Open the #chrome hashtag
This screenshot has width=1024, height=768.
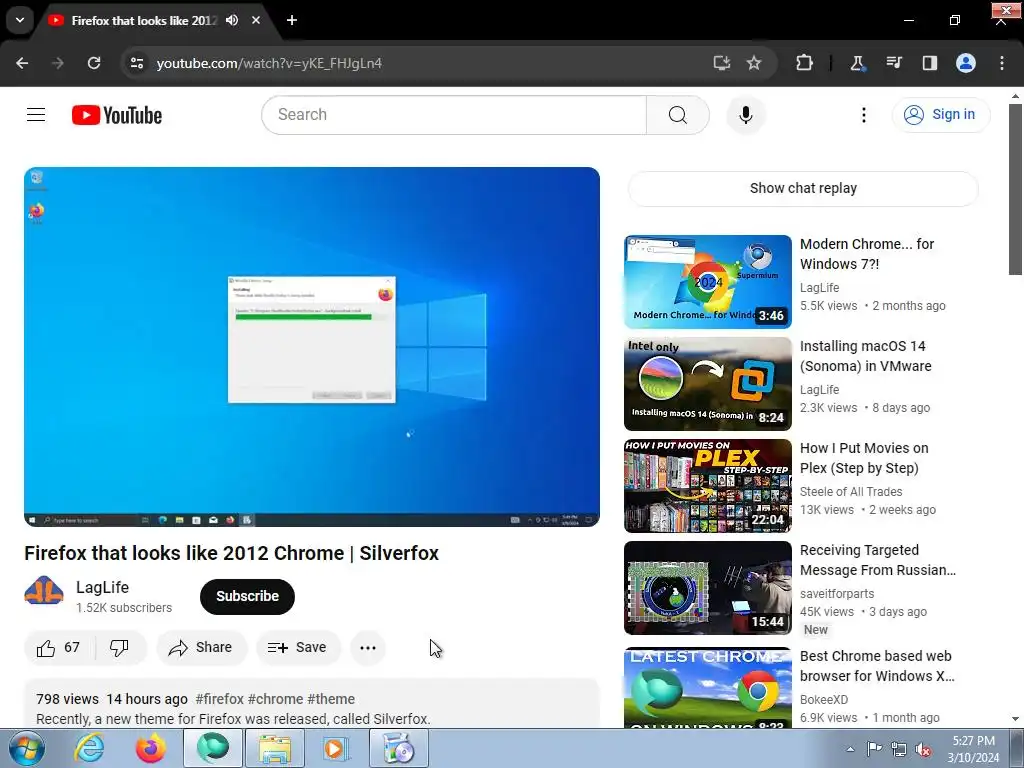275,699
